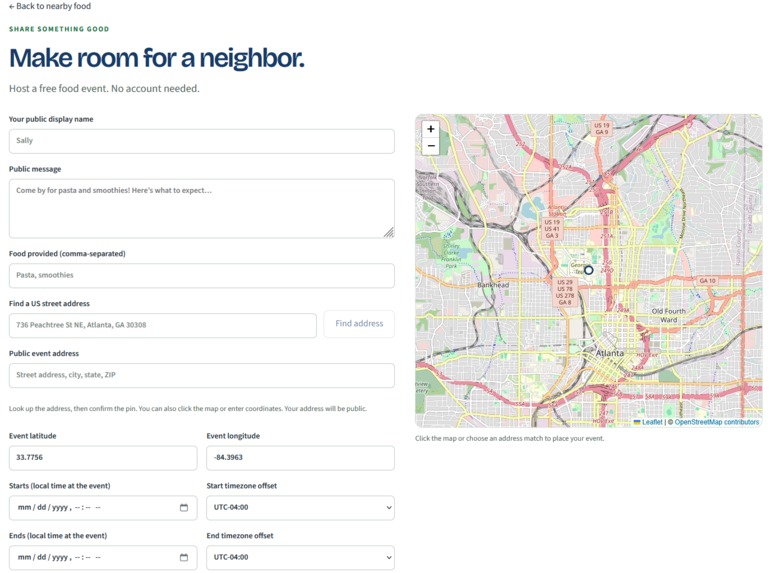Click the Find address button

coord(359,324)
